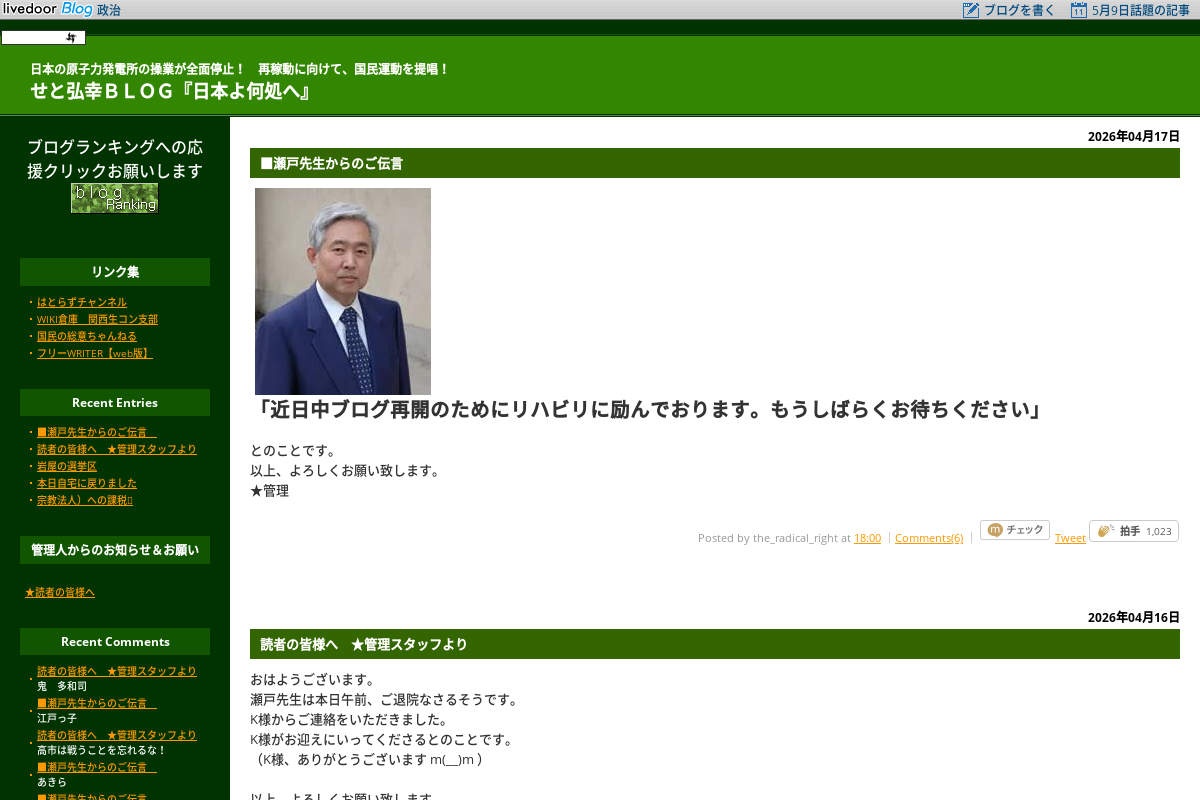Click the Recent Entries sidebar heading
The image size is (1200, 800).
[x=115, y=403]
